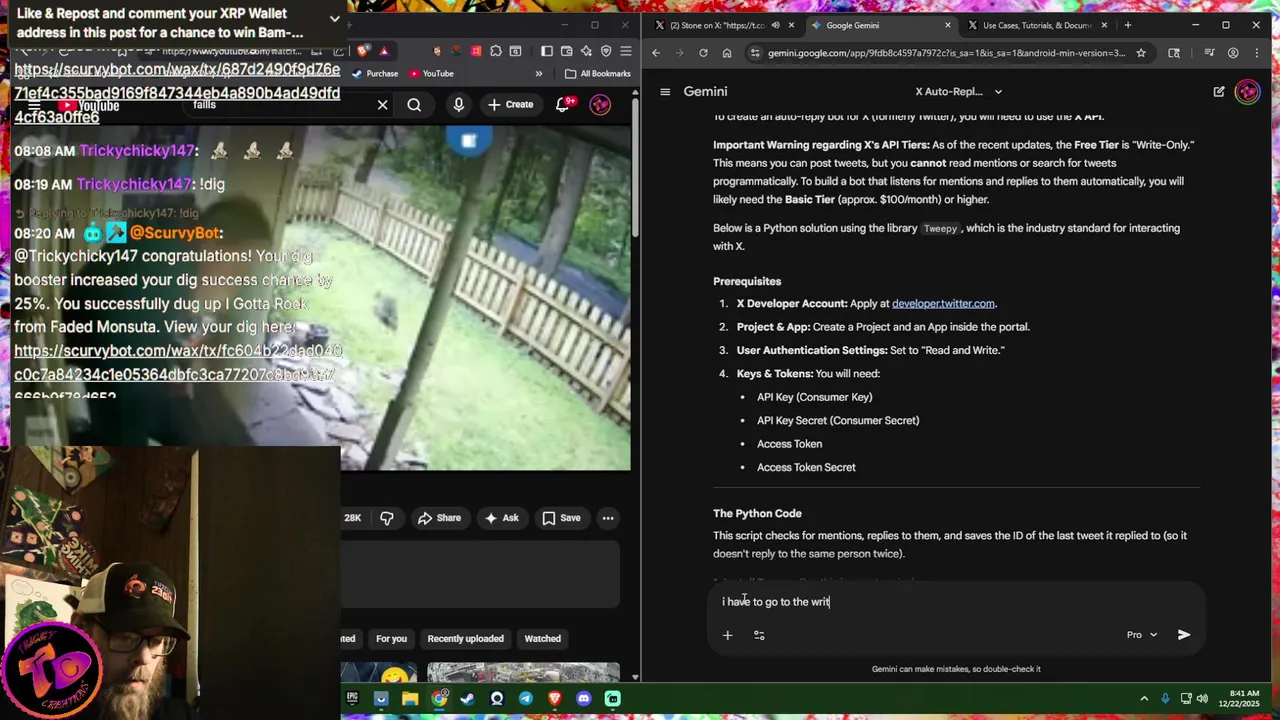
Task: Go to the browser home page
Action: pyautogui.click(x=727, y=53)
